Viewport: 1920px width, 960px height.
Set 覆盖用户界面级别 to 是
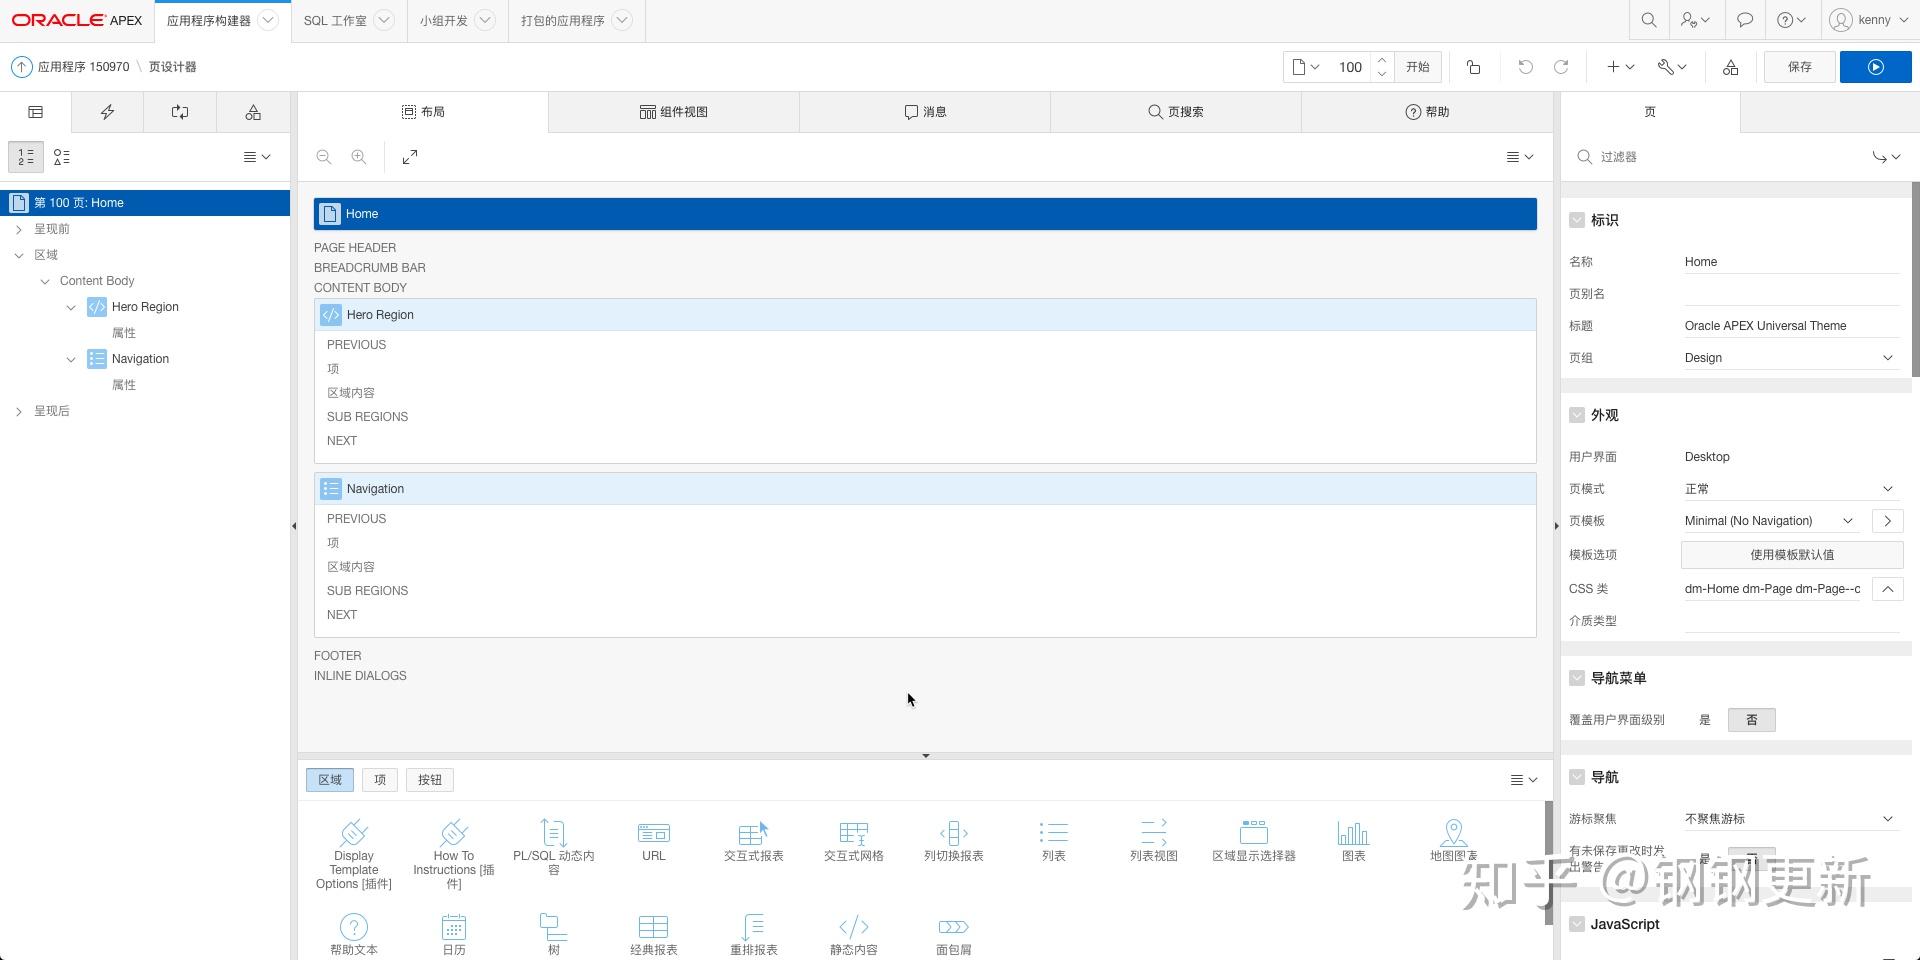click(x=1706, y=719)
